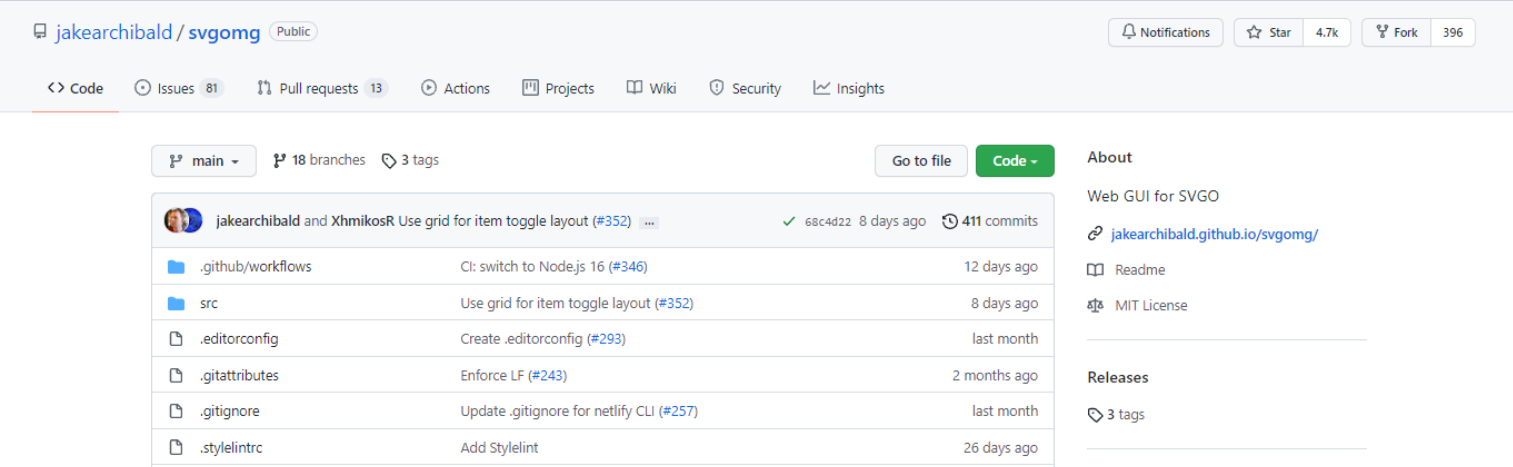The height and width of the screenshot is (467, 1513).
Task: Open the .gitignore file
Action: pyautogui.click(x=230, y=411)
